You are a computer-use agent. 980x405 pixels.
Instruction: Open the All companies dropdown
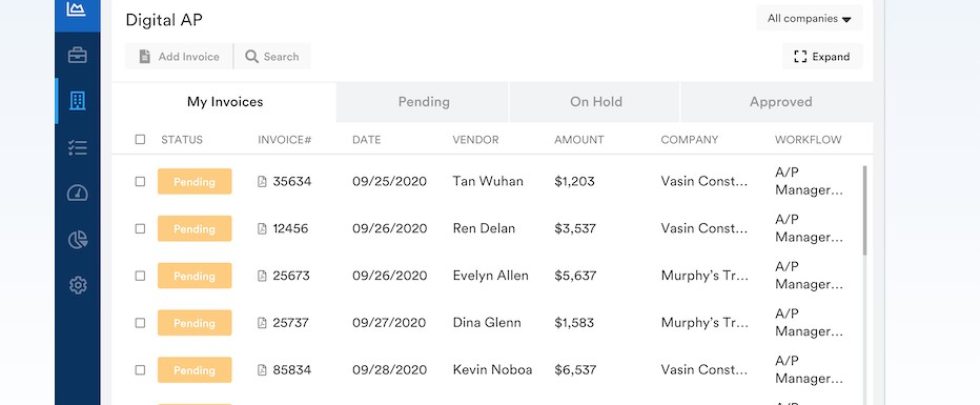[x=809, y=18]
